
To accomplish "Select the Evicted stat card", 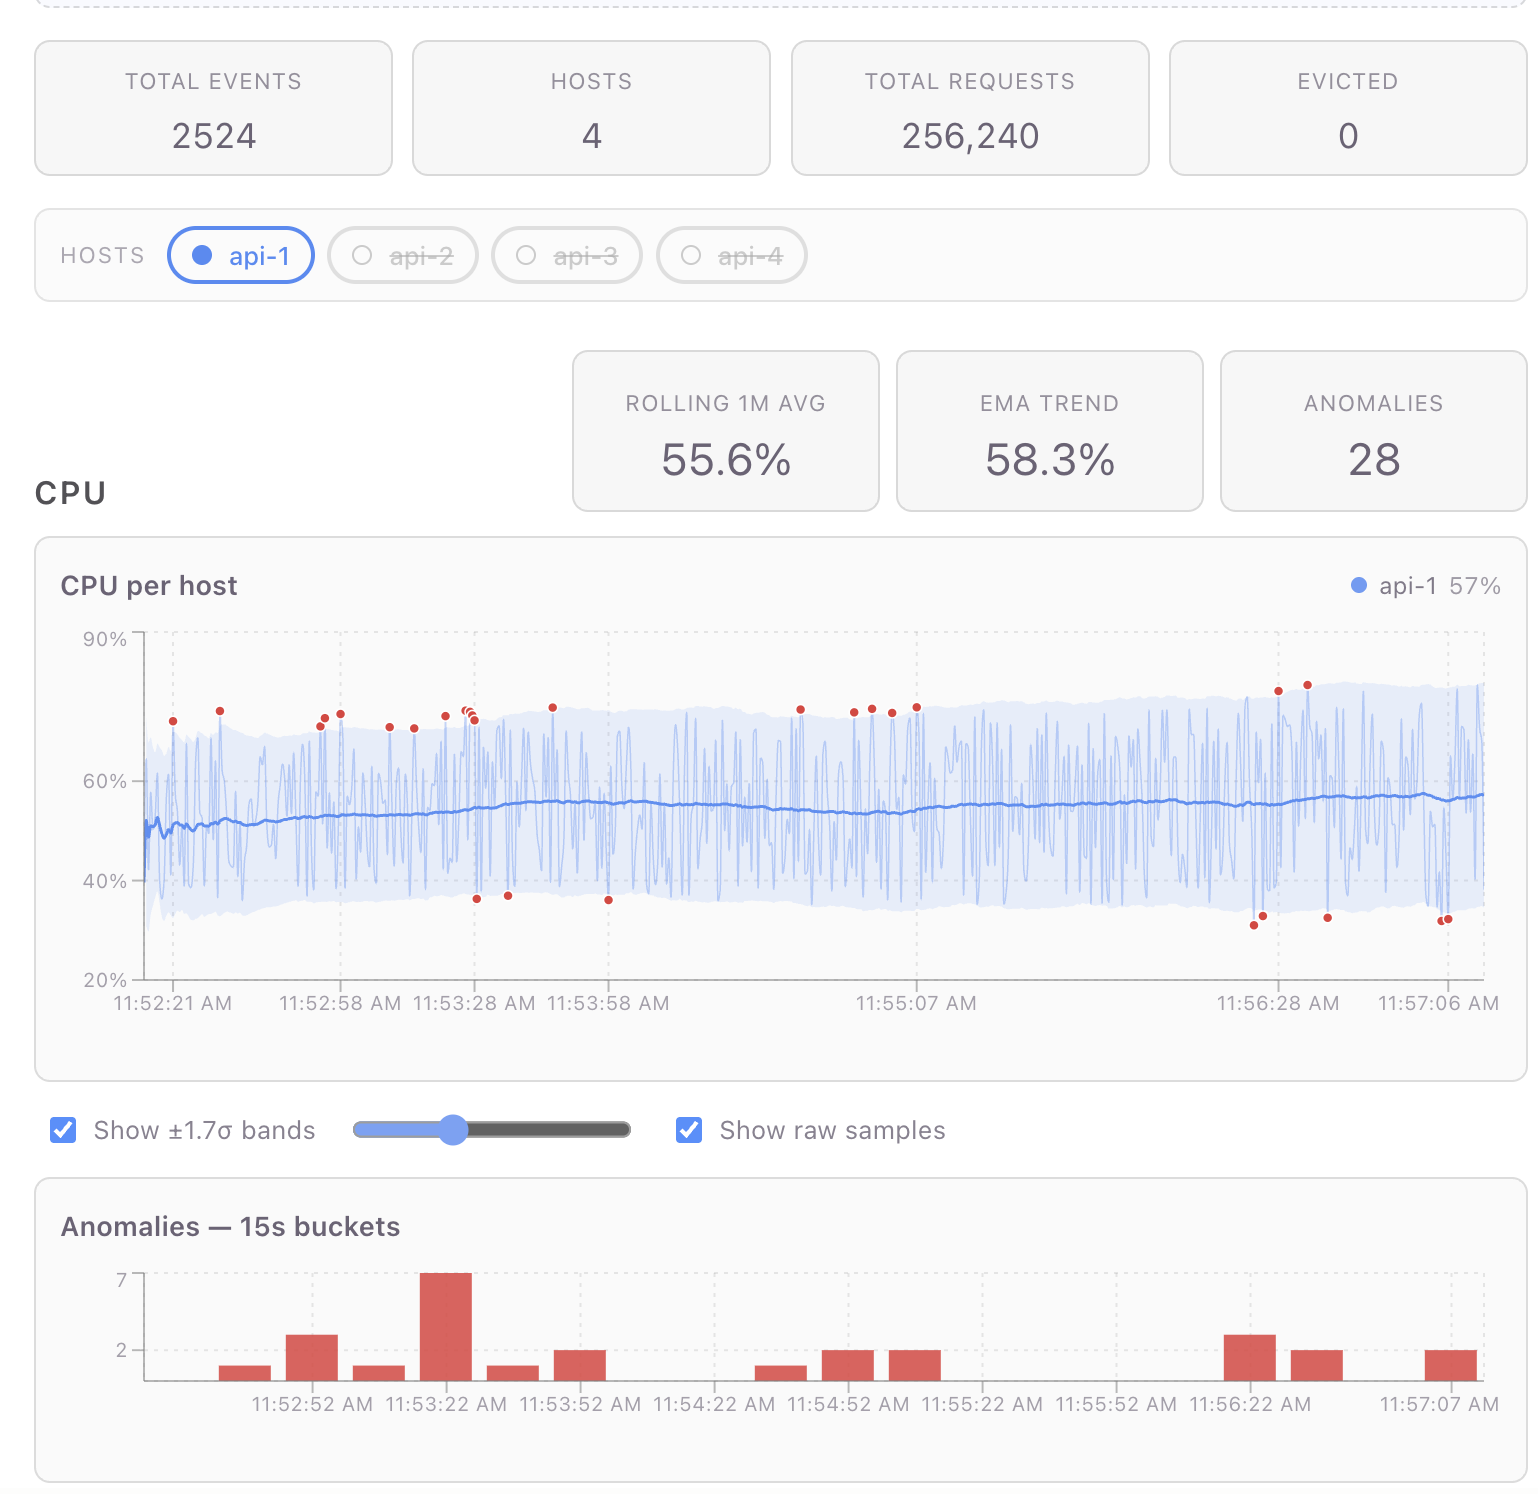I will pos(1347,107).
